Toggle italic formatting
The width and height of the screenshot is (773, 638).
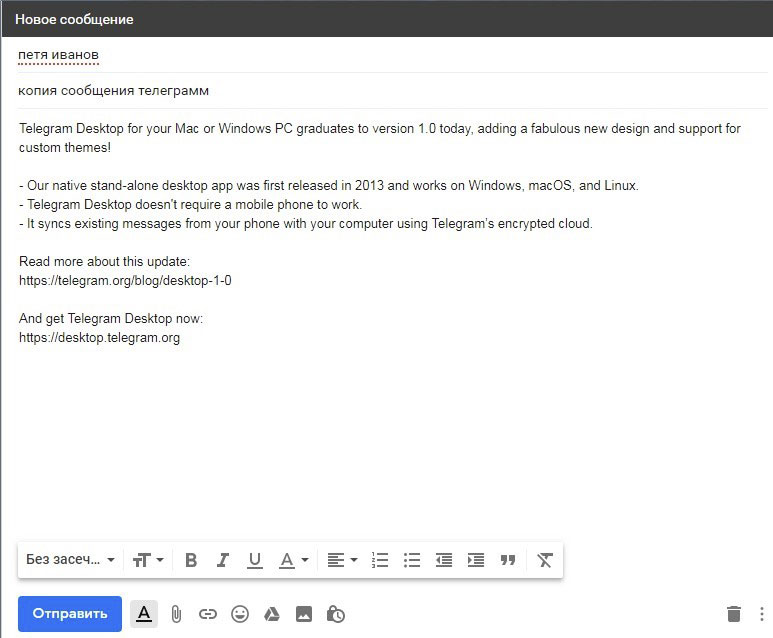click(x=223, y=560)
